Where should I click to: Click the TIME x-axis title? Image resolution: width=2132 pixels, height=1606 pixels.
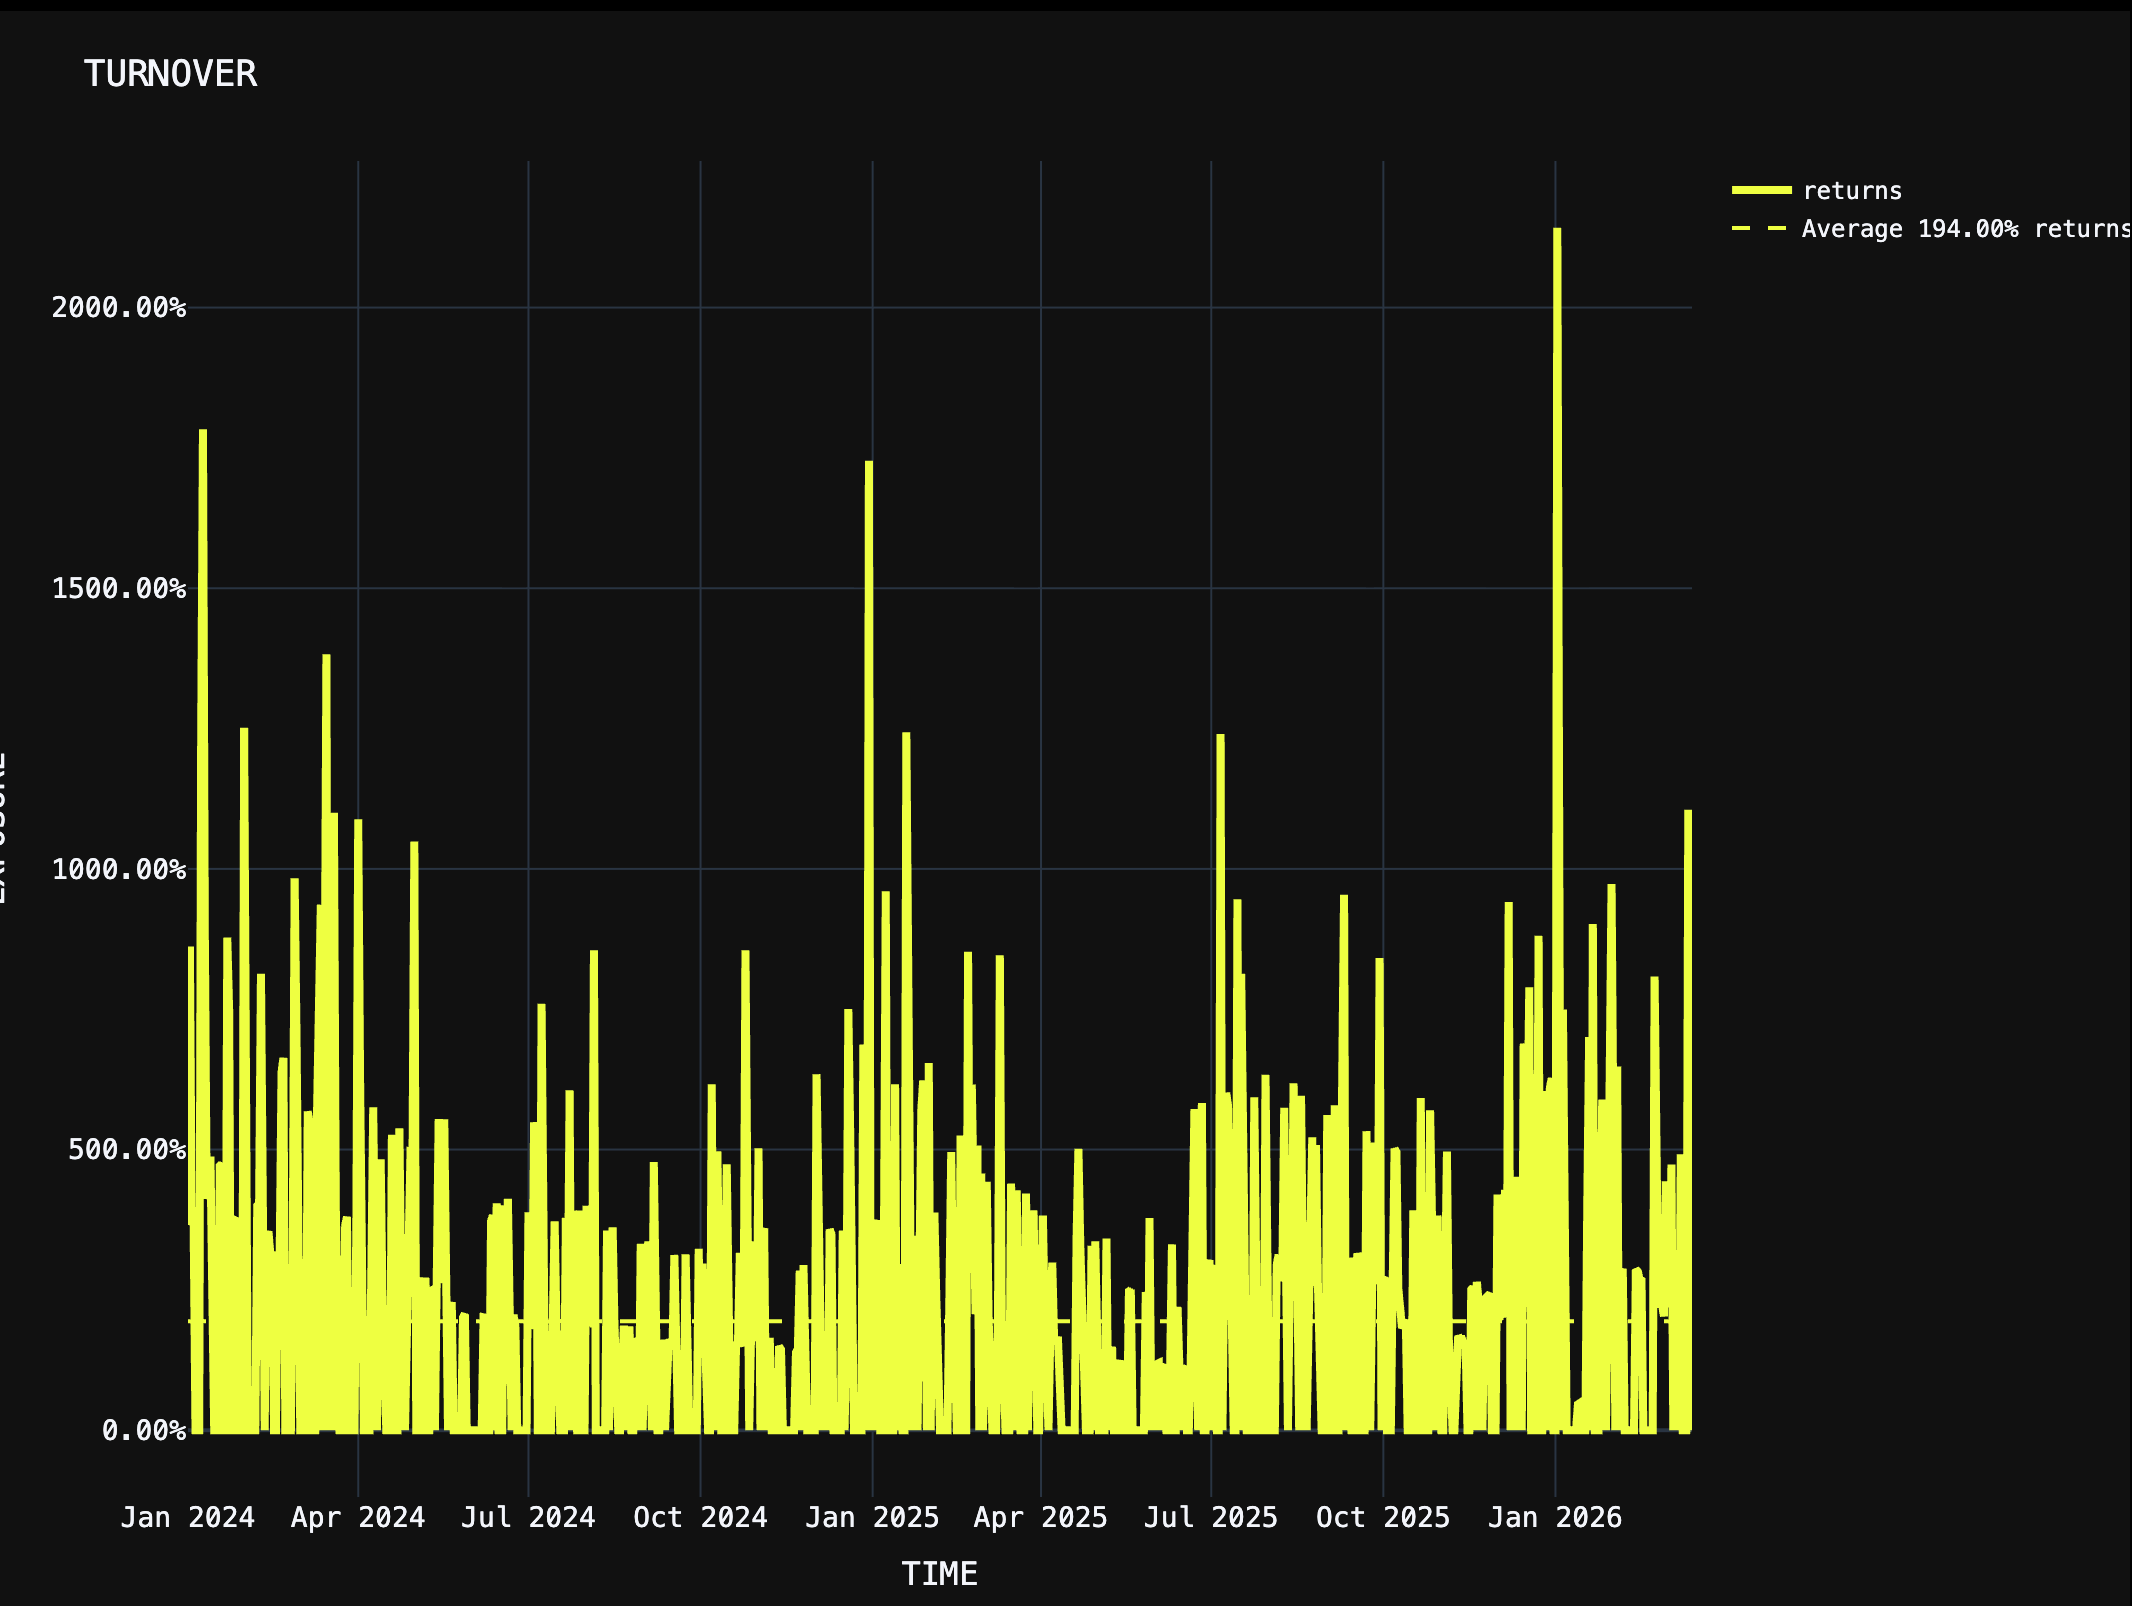pyautogui.click(x=939, y=1574)
